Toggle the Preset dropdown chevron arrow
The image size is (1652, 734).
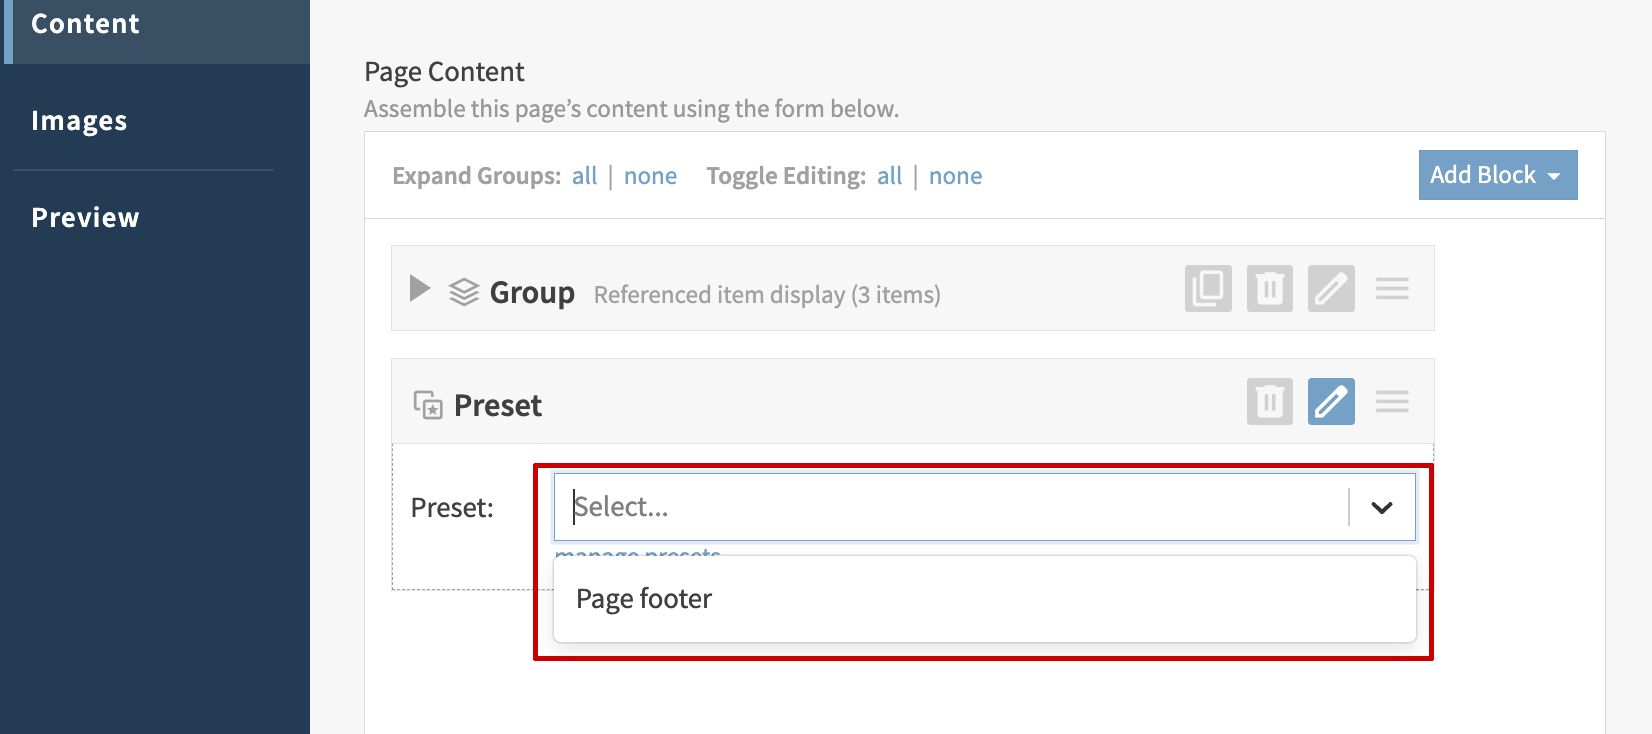1382,507
